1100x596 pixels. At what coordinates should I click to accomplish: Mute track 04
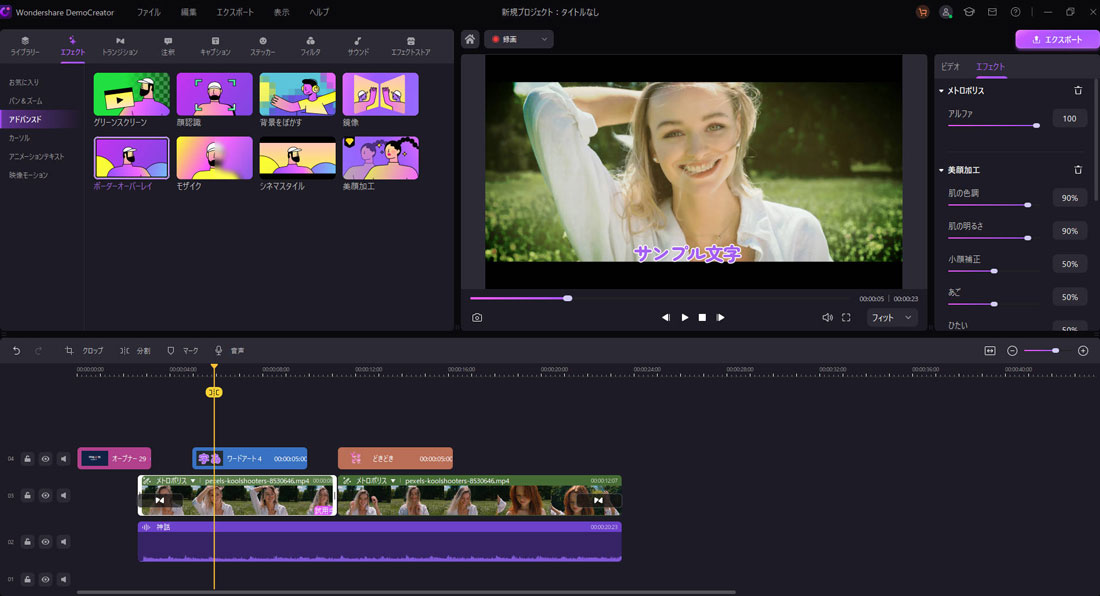(x=64, y=459)
